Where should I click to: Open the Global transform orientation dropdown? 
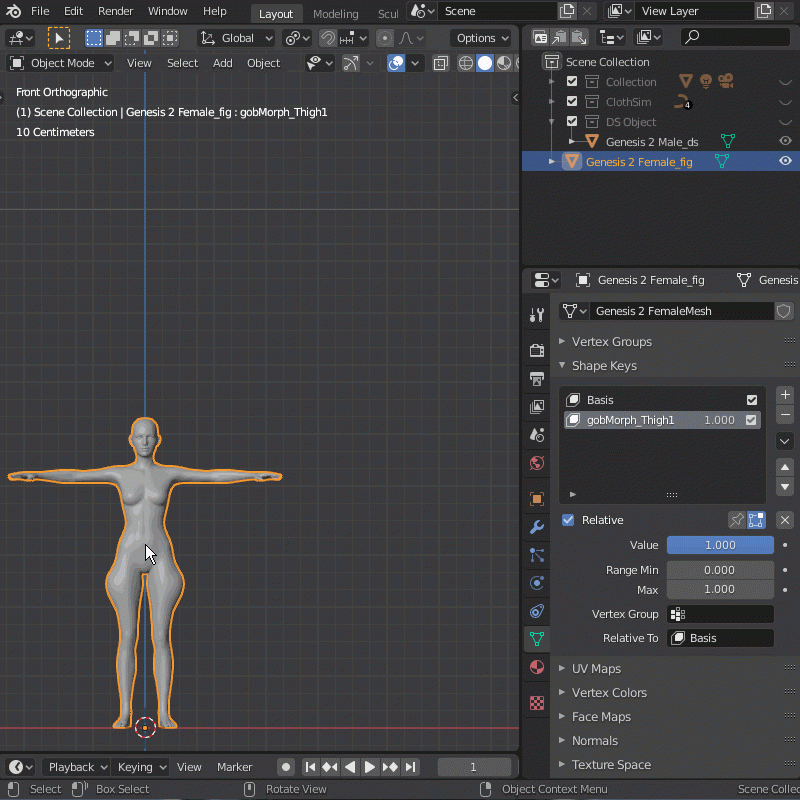(238, 38)
